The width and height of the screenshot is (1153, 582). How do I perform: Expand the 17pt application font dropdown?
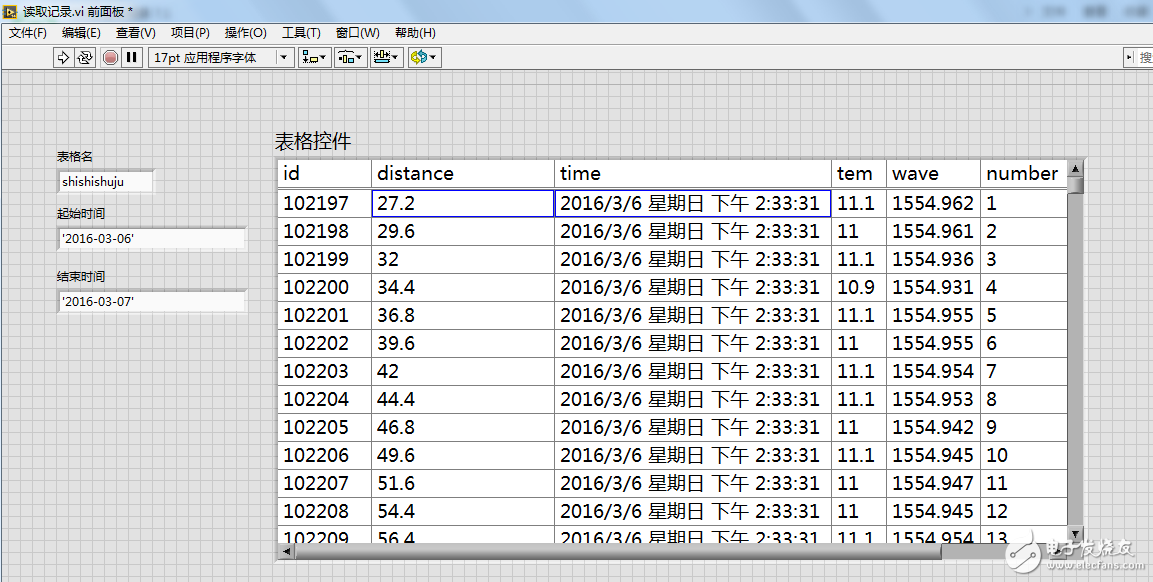pos(284,58)
